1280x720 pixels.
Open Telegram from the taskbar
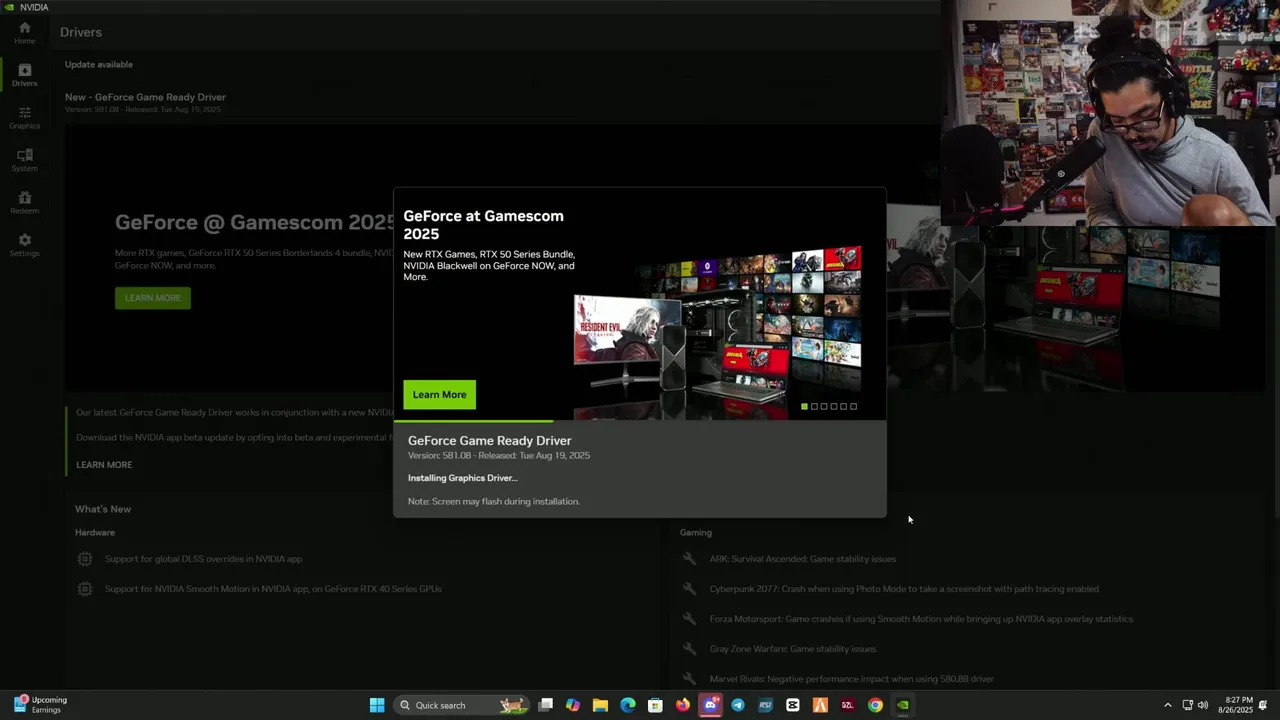738,705
